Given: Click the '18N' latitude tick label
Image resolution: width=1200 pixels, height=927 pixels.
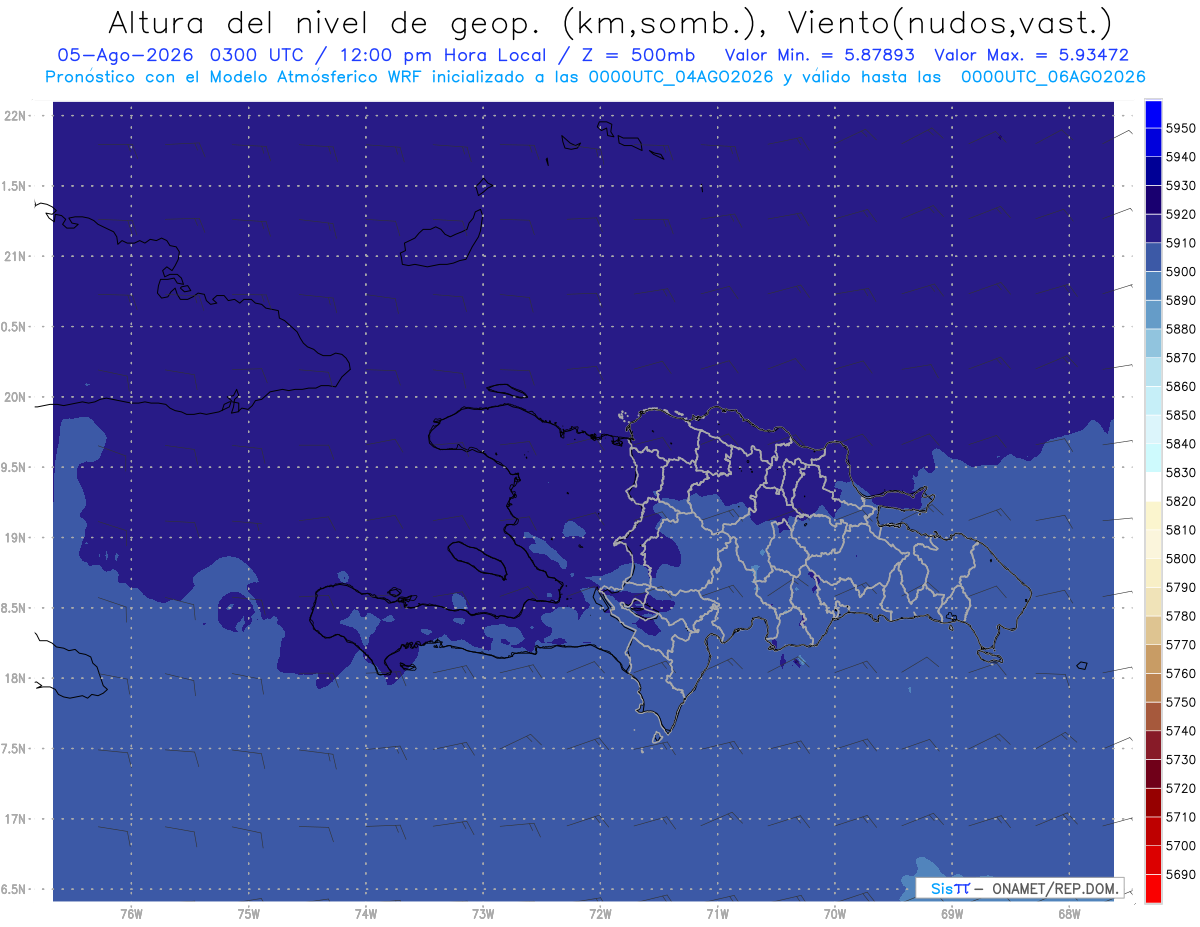Looking at the screenshot, I should click(15, 679).
